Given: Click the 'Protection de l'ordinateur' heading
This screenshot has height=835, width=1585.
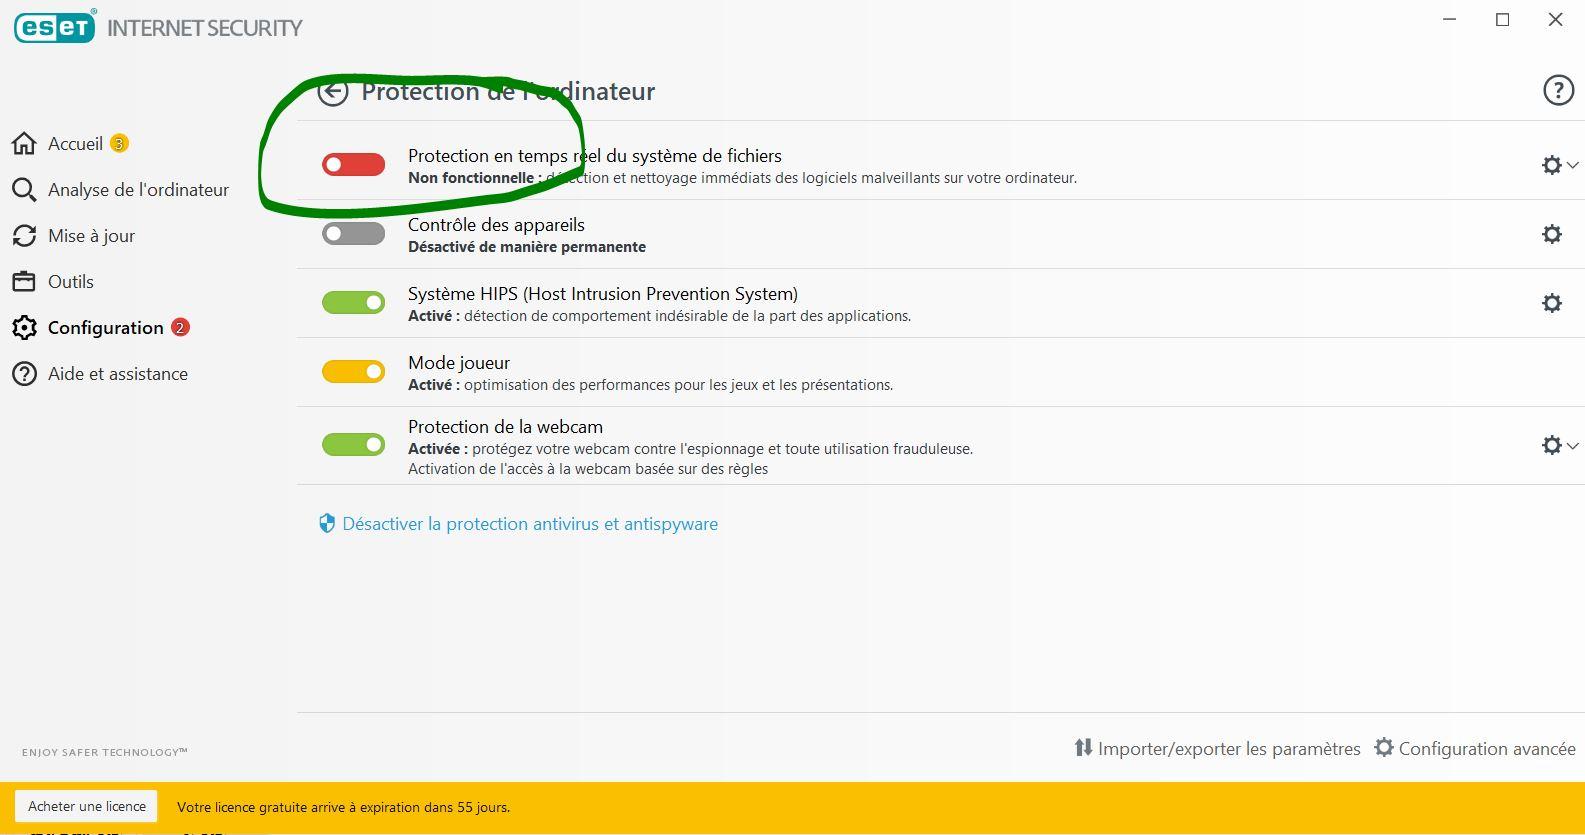Looking at the screenshot, I should [x=508, y=91].
